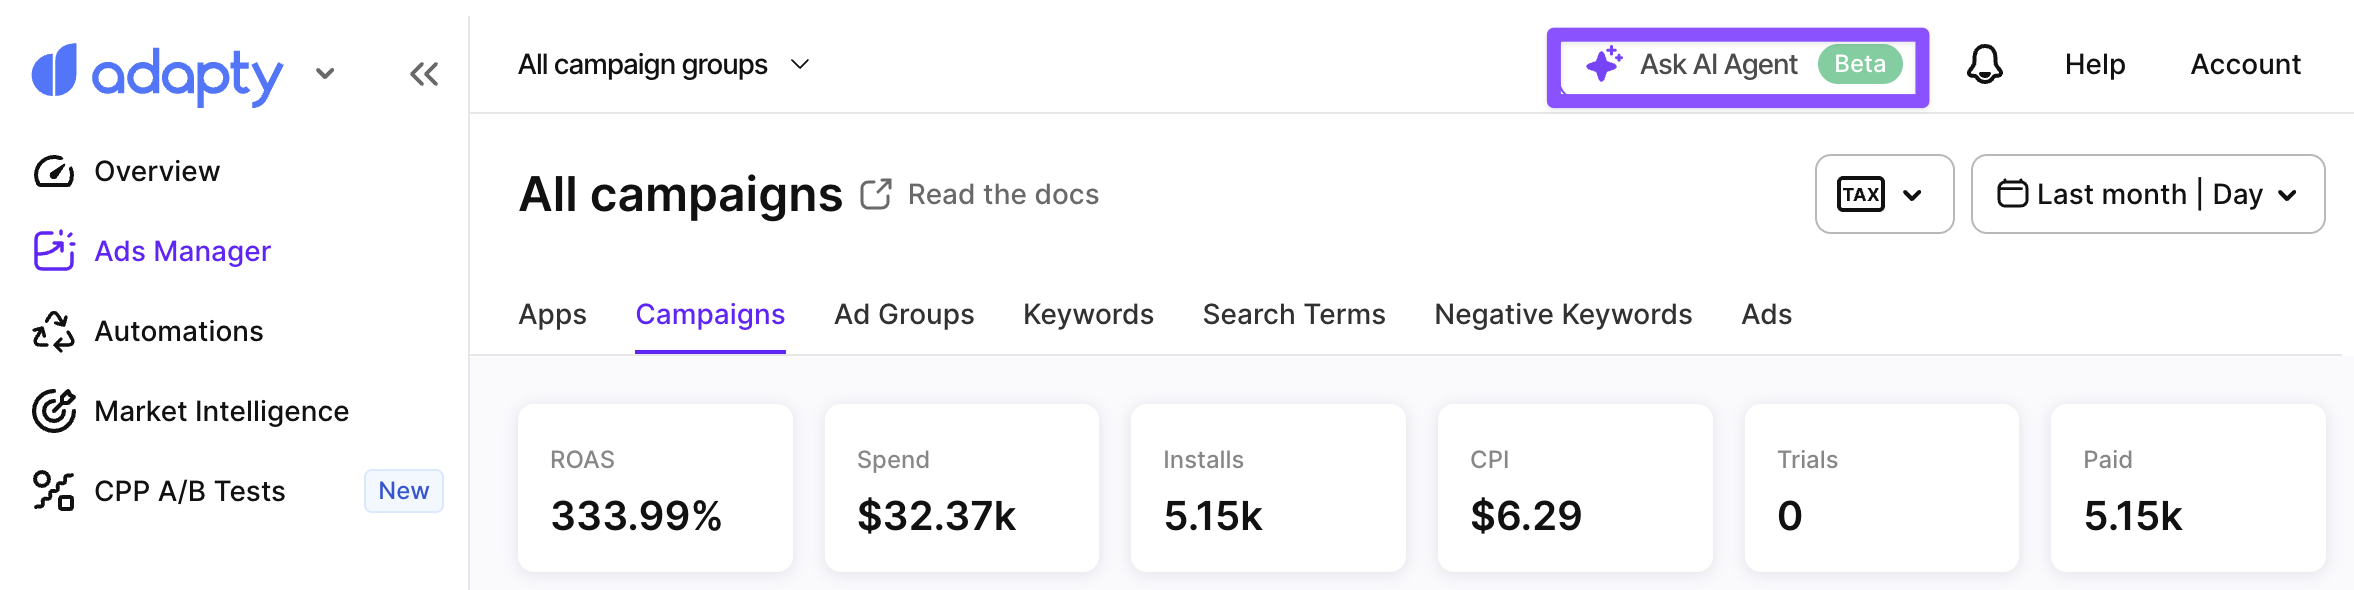Click the All campaigns heading
2354x590 pixels.
pos(680,194)
